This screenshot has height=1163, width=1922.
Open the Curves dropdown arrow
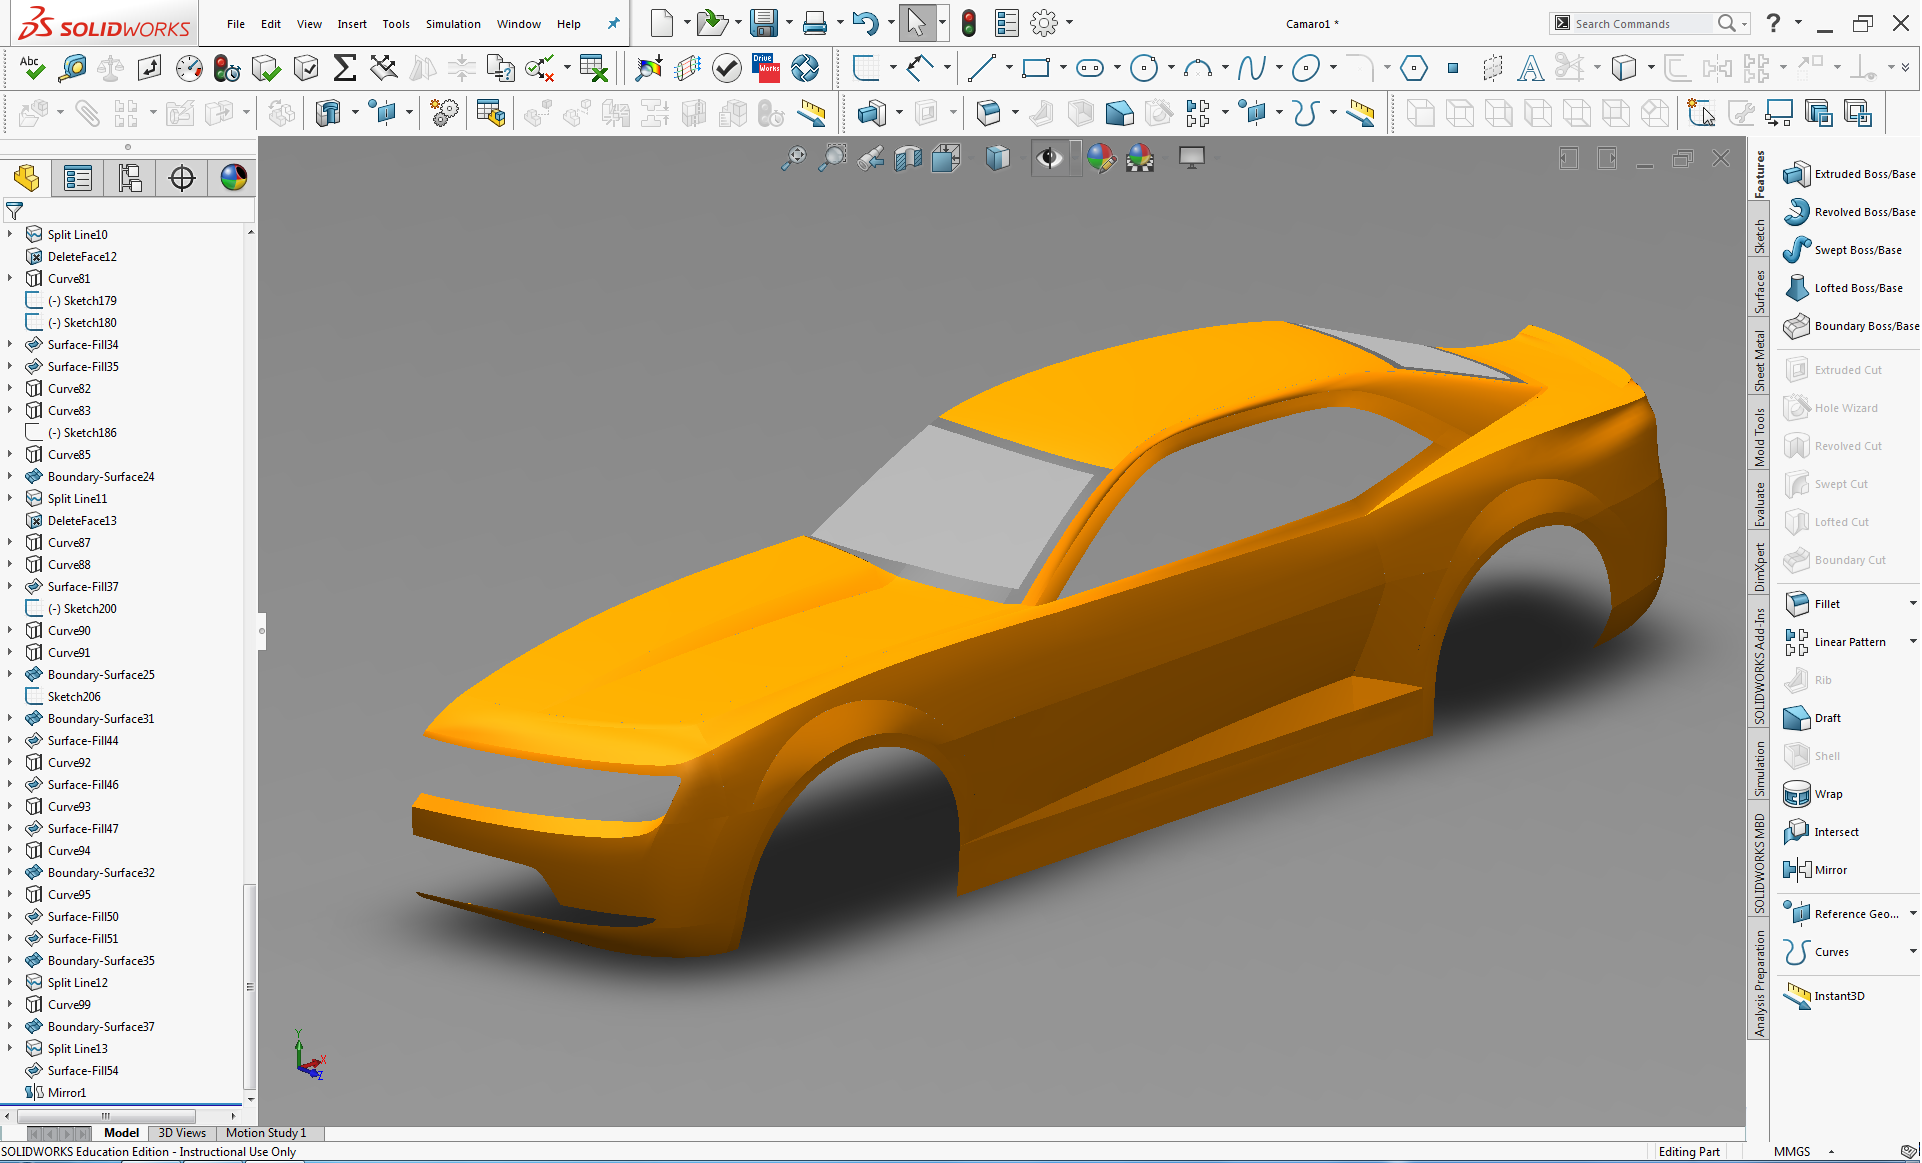click(1912, 951)
